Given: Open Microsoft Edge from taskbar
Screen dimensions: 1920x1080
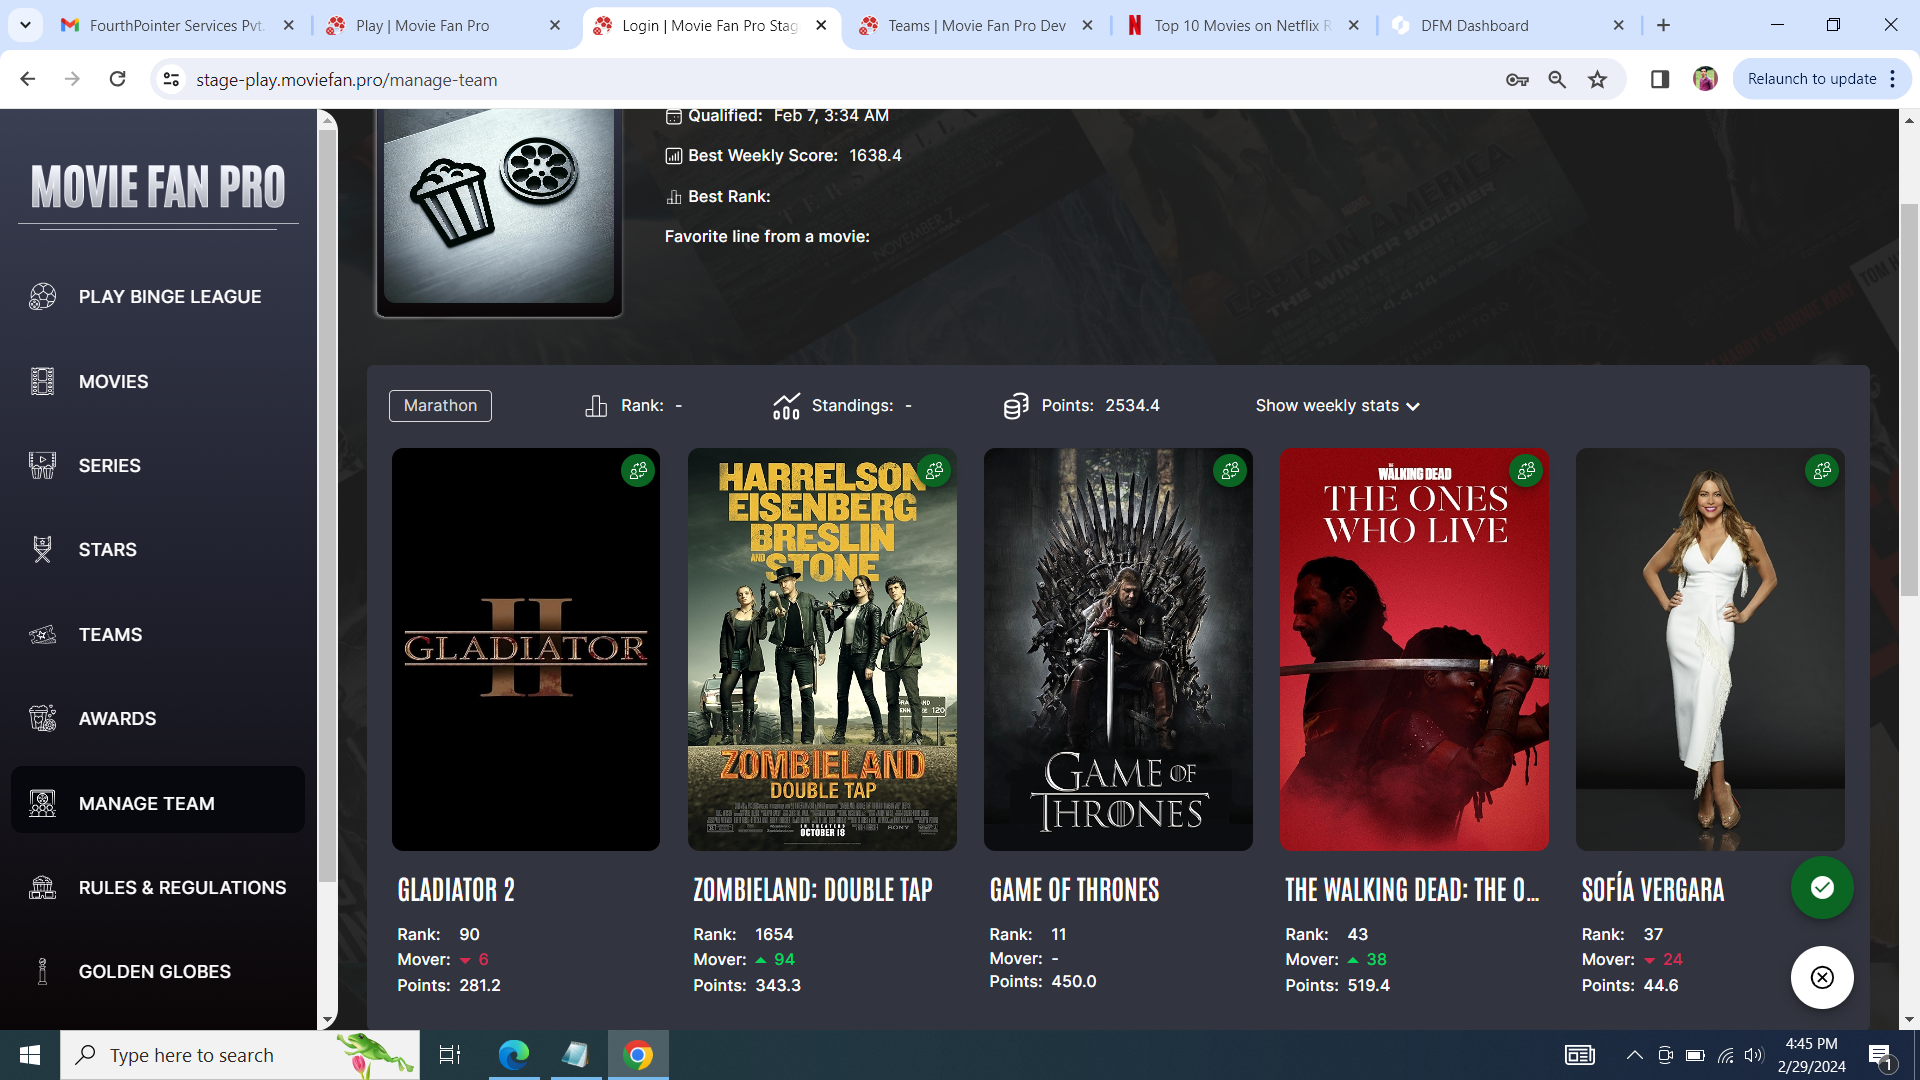Looking at the screenshot, I should pos(514,1055).
